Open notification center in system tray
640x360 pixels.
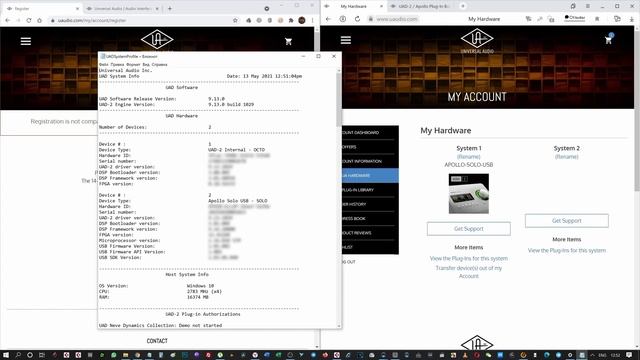click(x=629, y=355)
